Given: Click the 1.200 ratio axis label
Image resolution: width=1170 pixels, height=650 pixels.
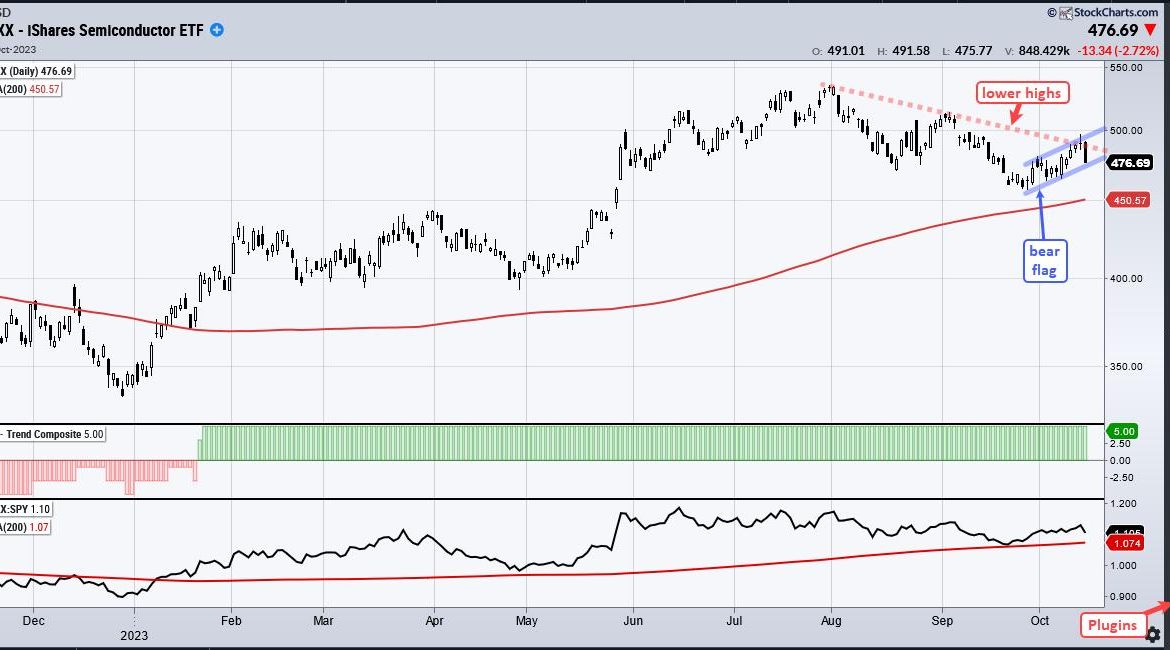Looking at the screenshot, I should coord(1123,504).
